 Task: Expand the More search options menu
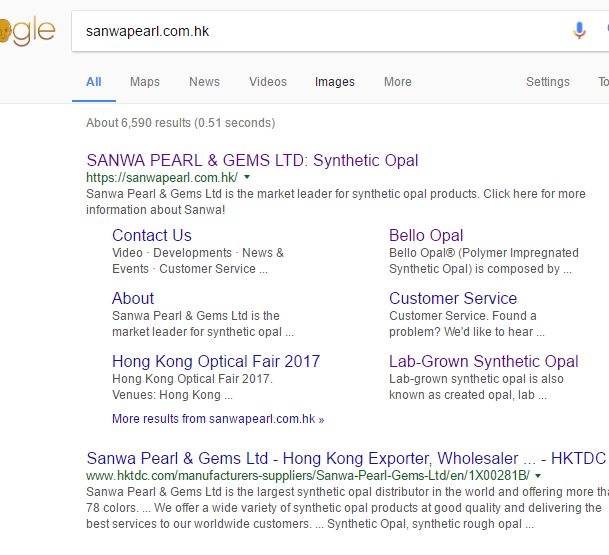click(x=398, y=82)
